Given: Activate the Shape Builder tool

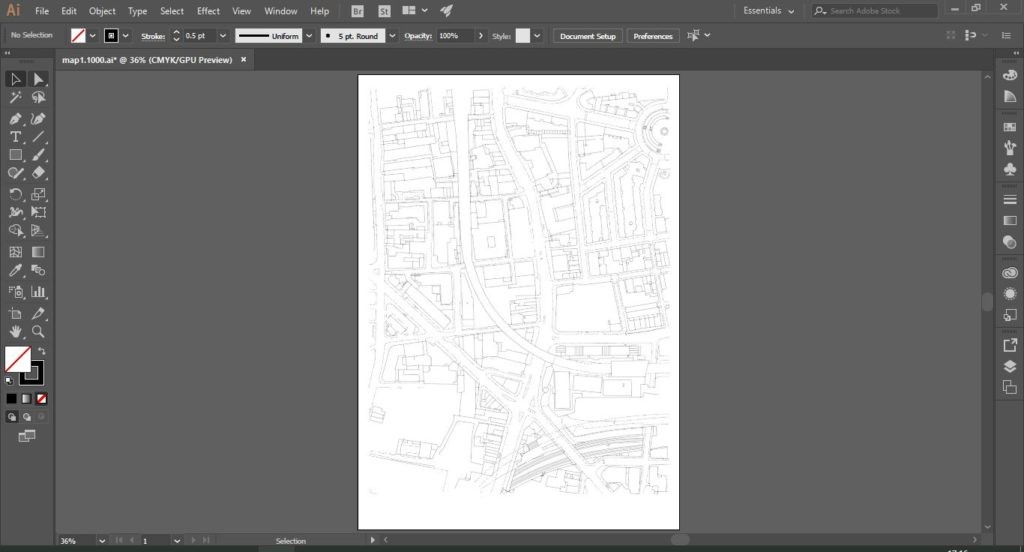Looking at the screenshot, I should [x=15, y=231].
